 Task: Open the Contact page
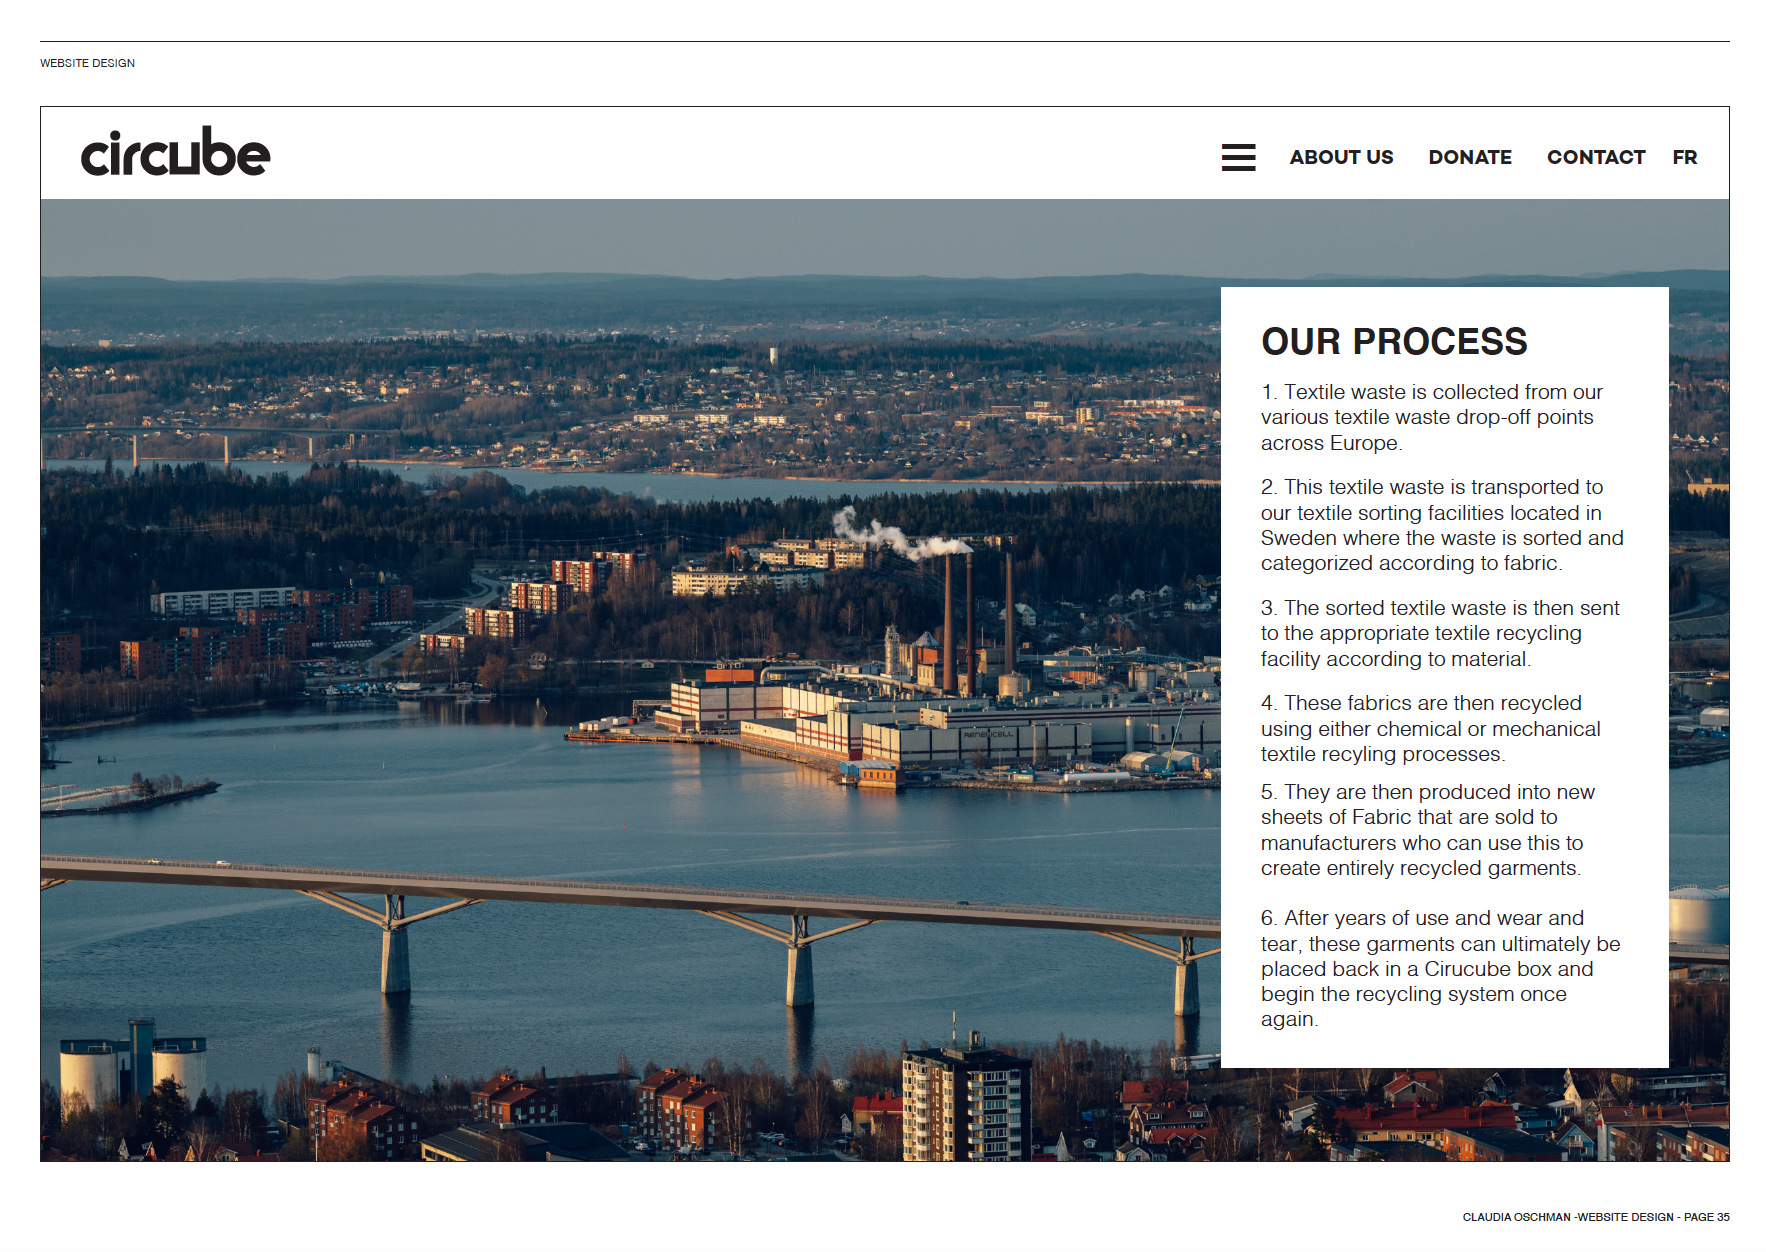[1596, 157]
